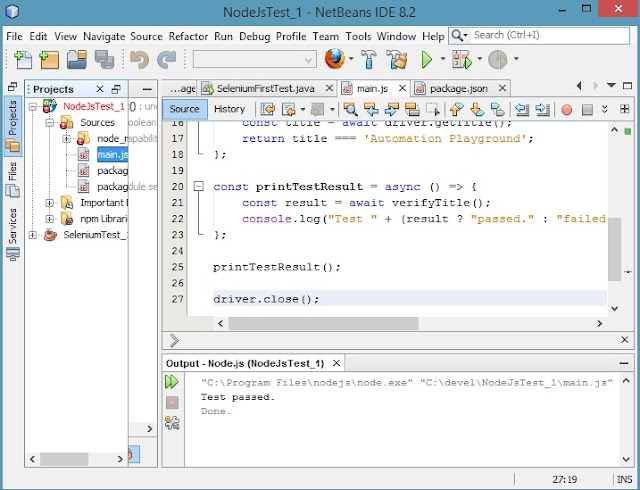The image size is (640, 490).
Task: Click the red Start Macro Recording icon
Action: 567,109
